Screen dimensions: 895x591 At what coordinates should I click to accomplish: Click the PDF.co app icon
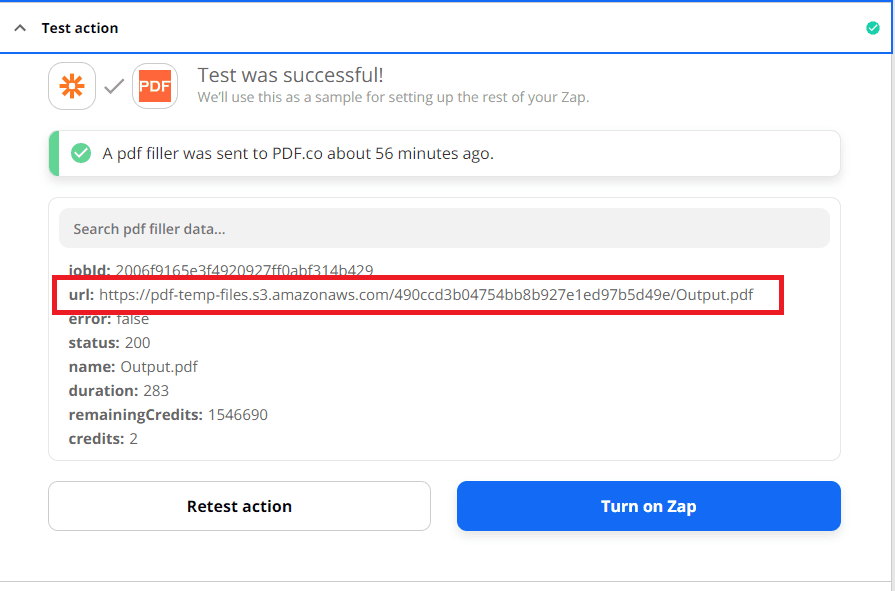coord(155,86)
